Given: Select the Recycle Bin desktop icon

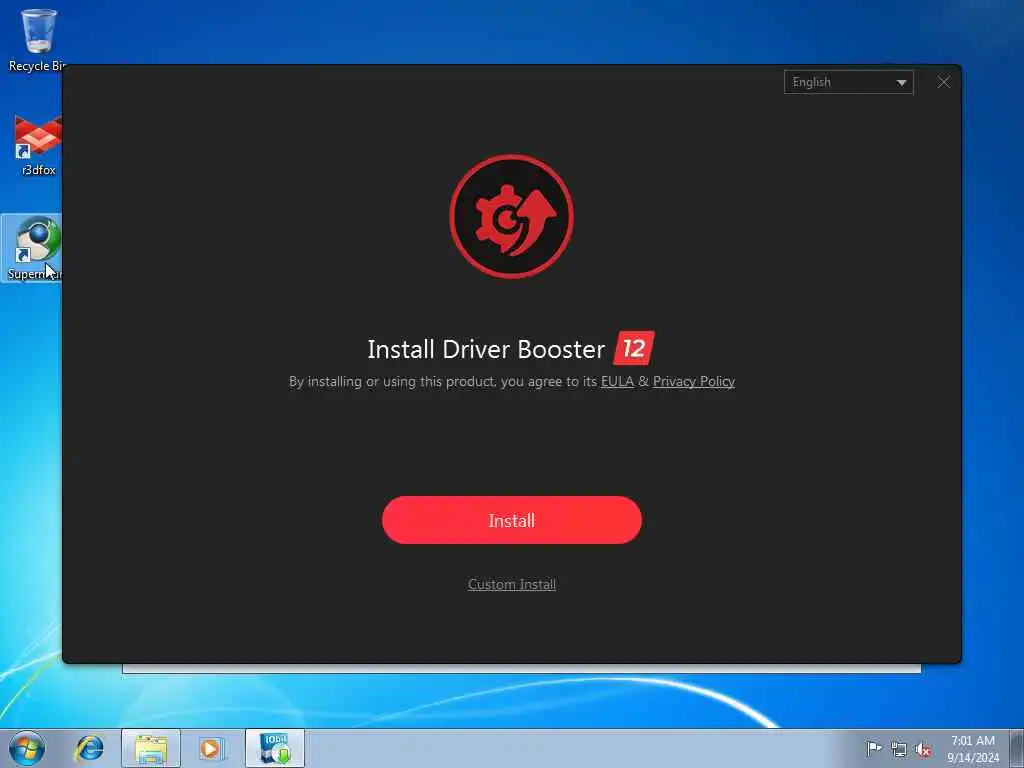Looking at the screenshot, I should [x=36, y=39].
